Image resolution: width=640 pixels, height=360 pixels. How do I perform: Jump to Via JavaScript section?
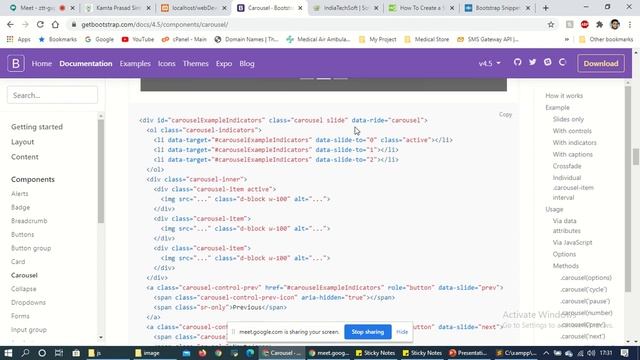point(572,242)
